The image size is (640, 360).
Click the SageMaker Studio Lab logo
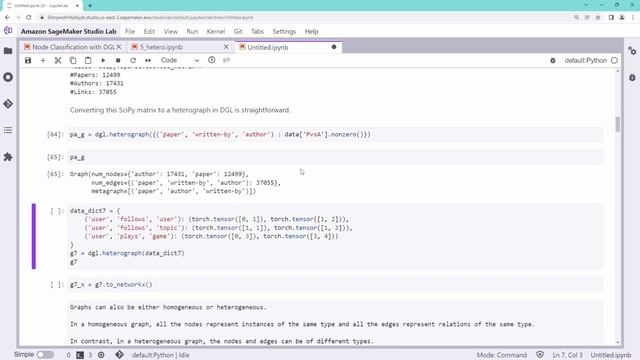pyautogui.click(x=8, y=31)
